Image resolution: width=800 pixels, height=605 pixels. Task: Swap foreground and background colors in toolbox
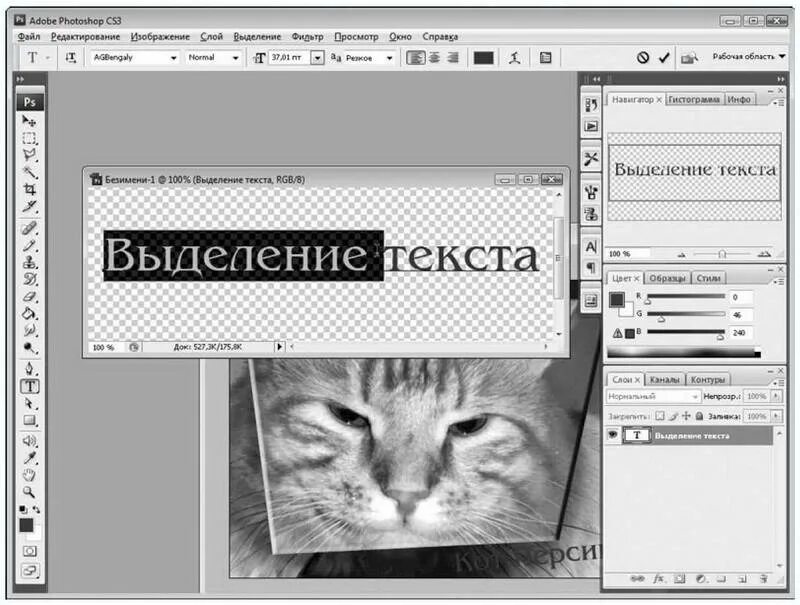[36, 509]
